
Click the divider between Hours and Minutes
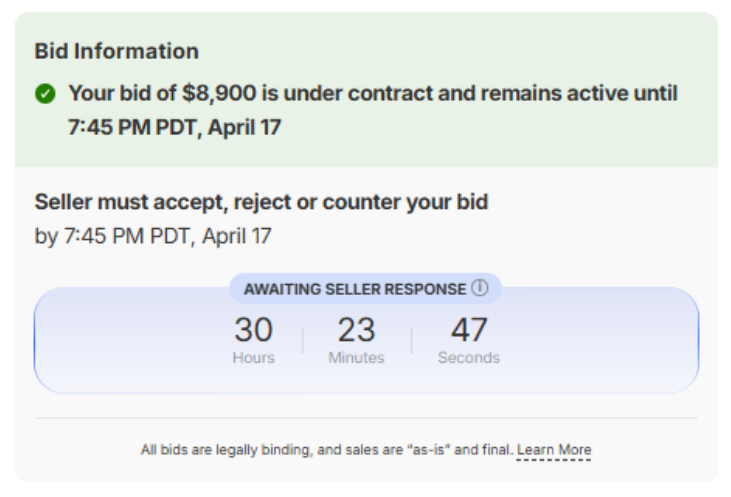coord(302,340)
